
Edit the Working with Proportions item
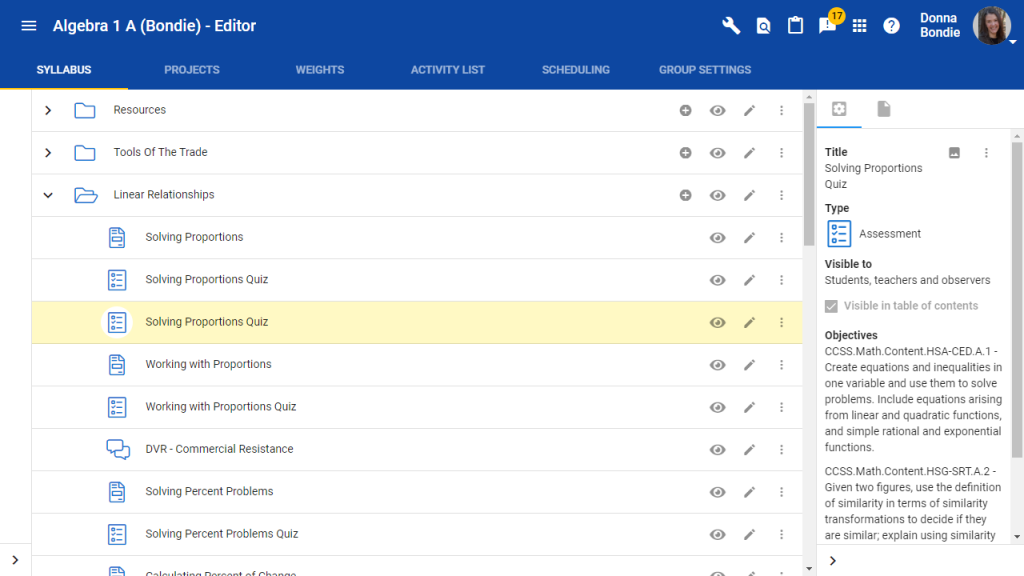pyautogui.click(x=749, y=365)
